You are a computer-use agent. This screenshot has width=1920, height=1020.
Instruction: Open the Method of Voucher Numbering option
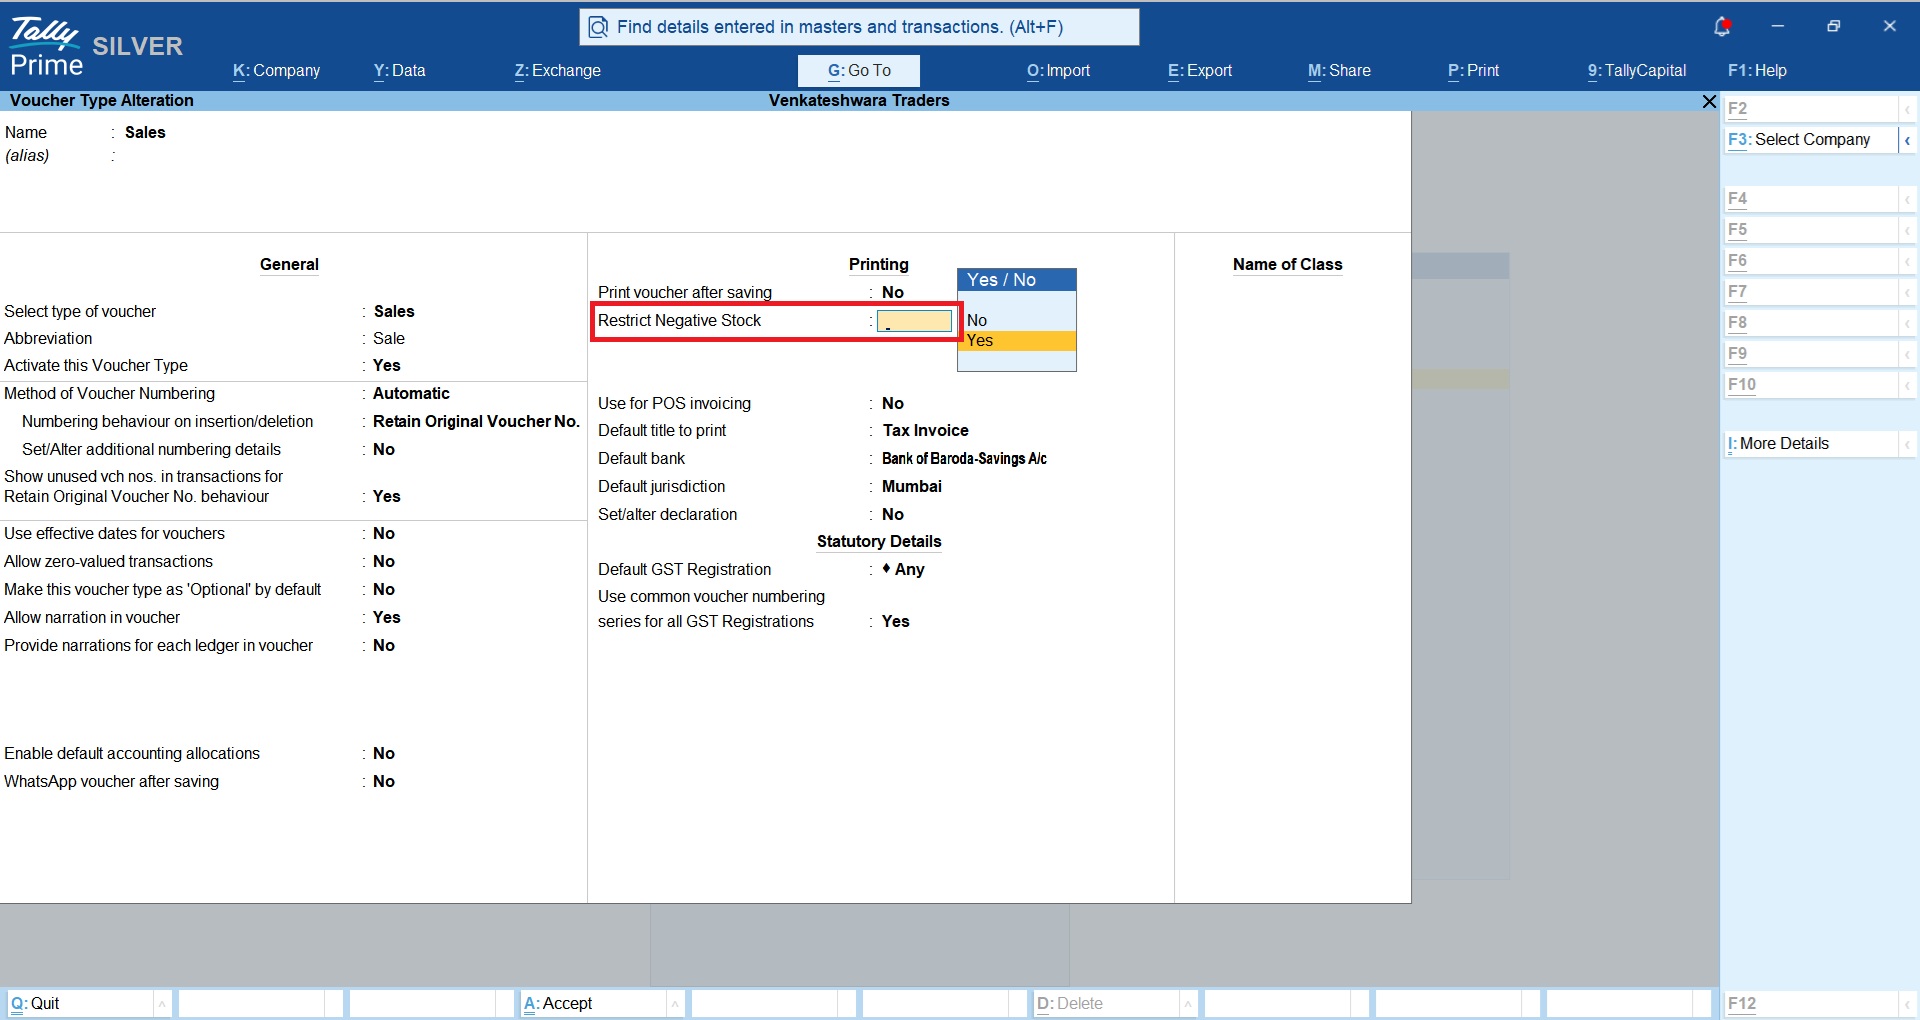coord(411,394)
